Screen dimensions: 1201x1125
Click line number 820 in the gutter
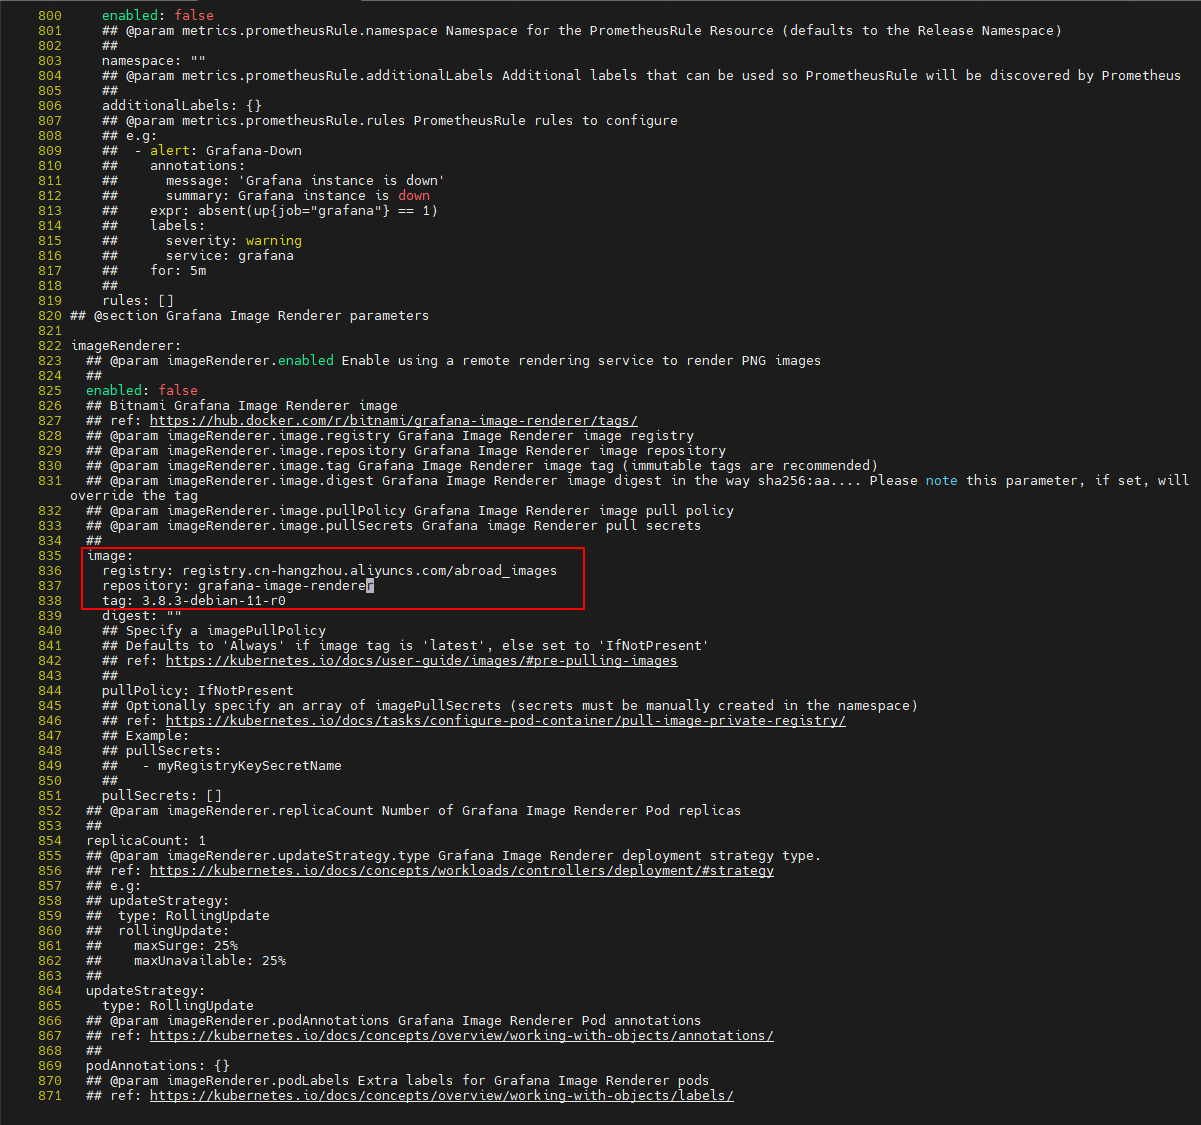click(50, 316)
